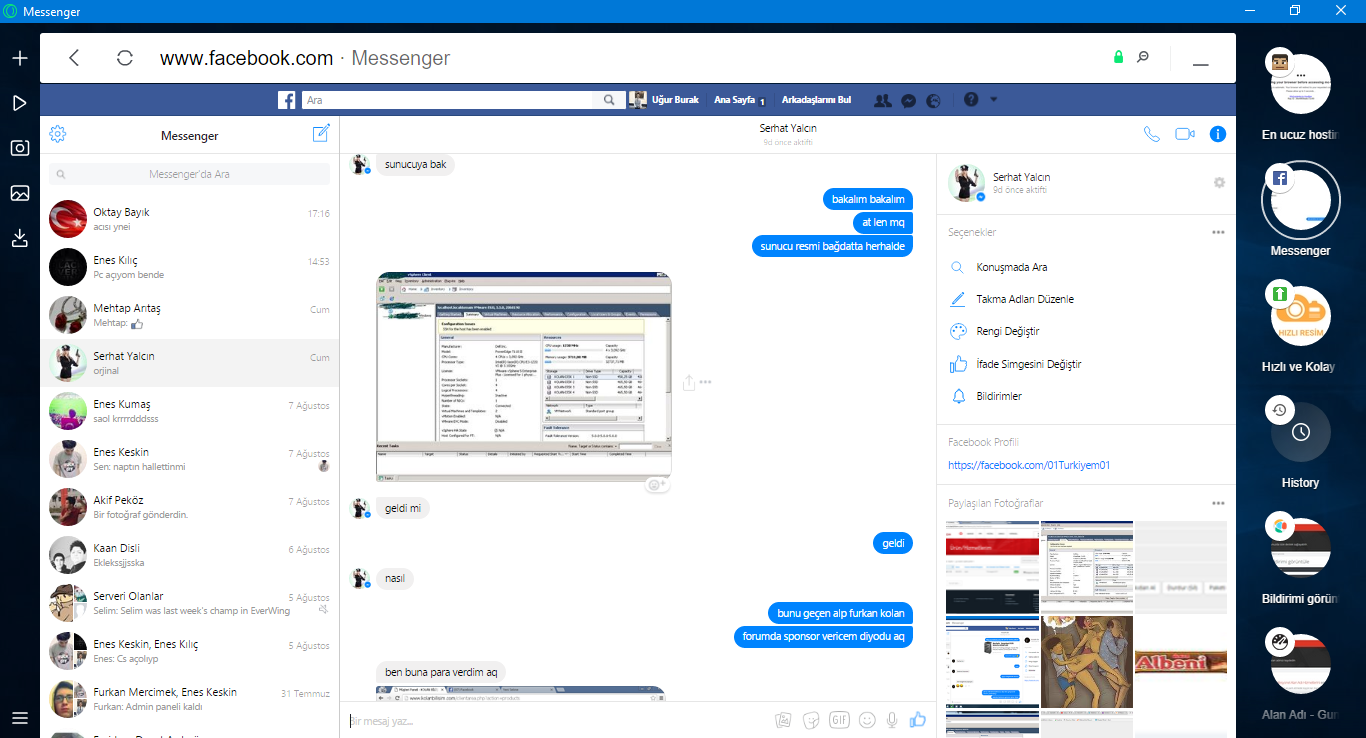Click the share icon beside the sent screenshot

click(688, 382)
